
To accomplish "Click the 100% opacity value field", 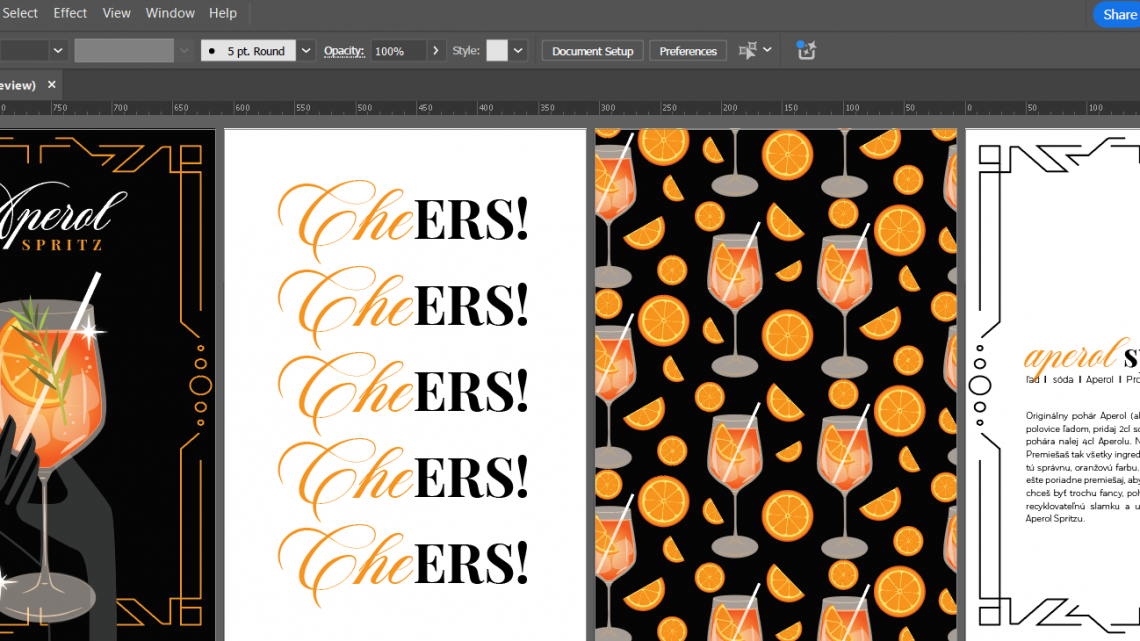I will (x=398, y=51).
